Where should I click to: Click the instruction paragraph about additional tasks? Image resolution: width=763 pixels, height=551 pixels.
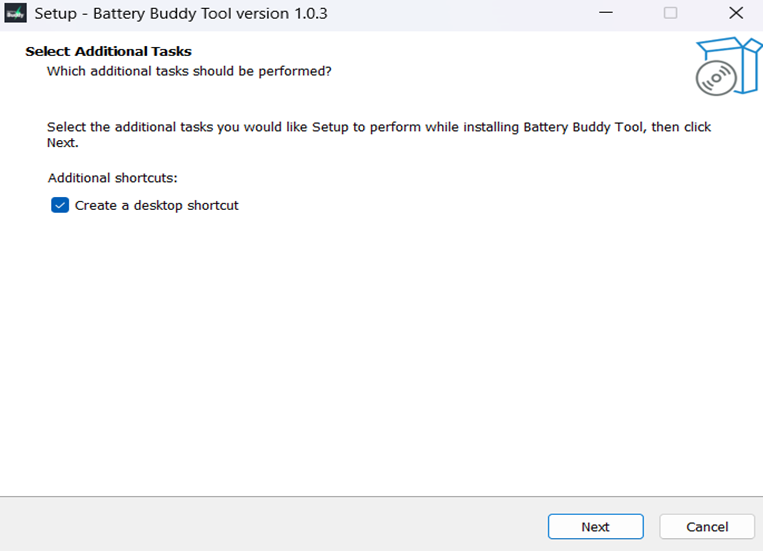[x=378, y=128]
